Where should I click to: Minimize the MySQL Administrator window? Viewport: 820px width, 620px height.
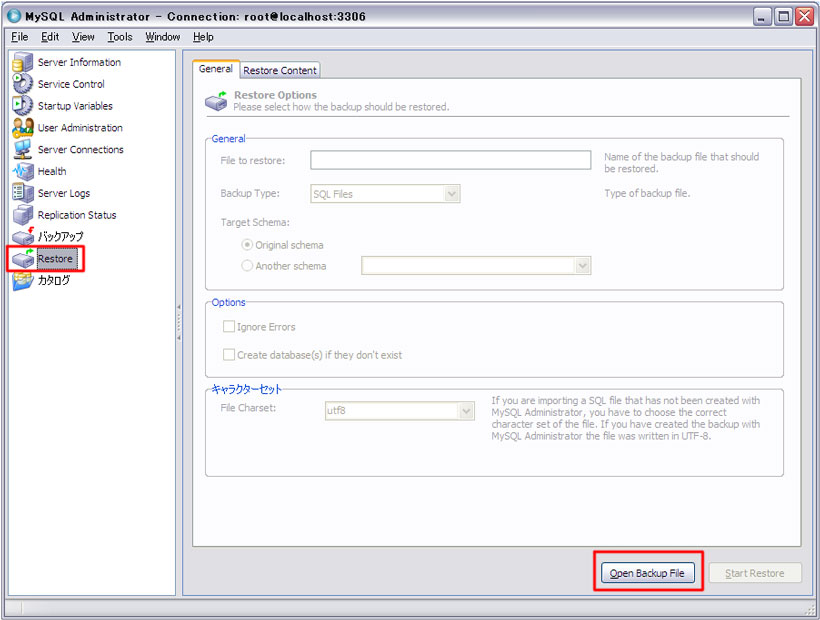[762, 17]
